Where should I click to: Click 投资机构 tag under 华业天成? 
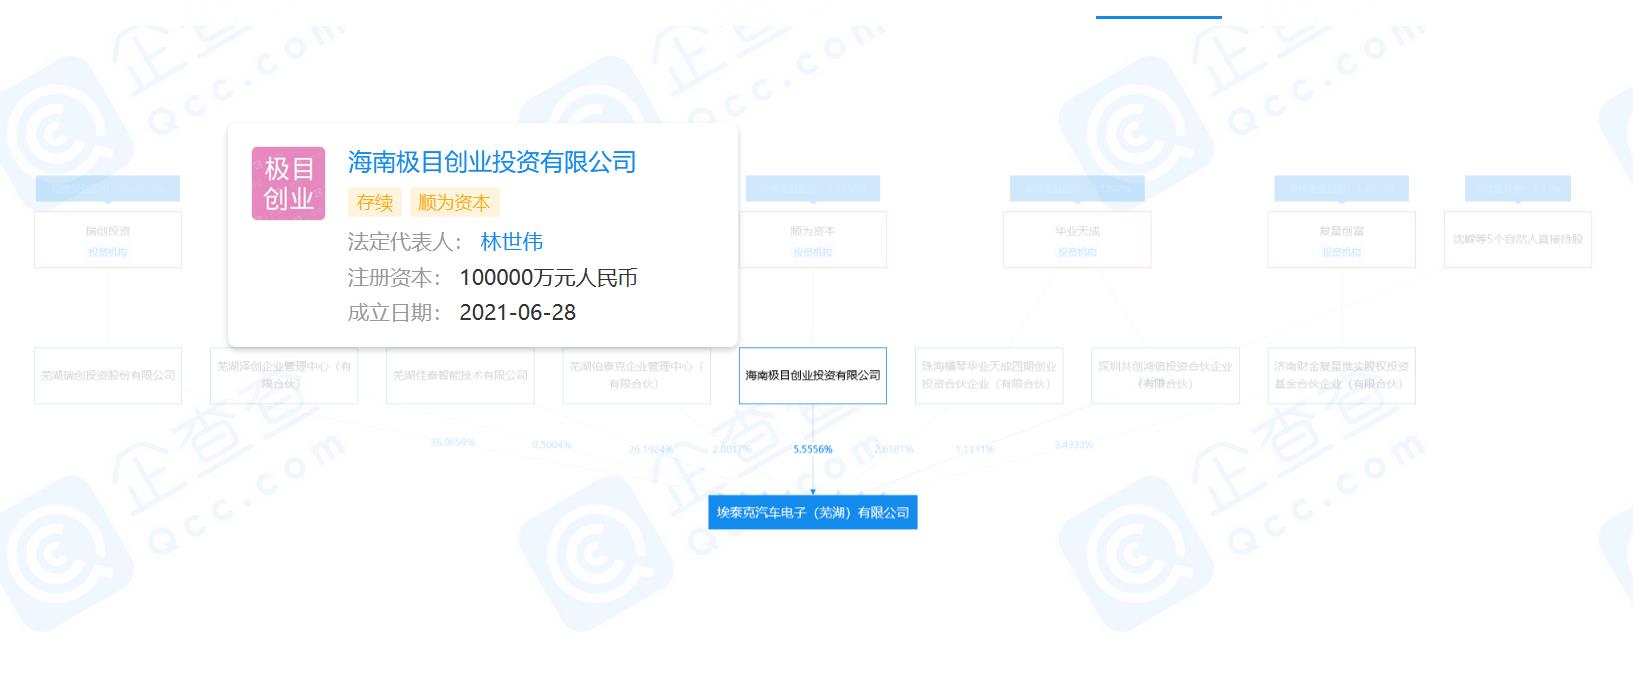1077,252
